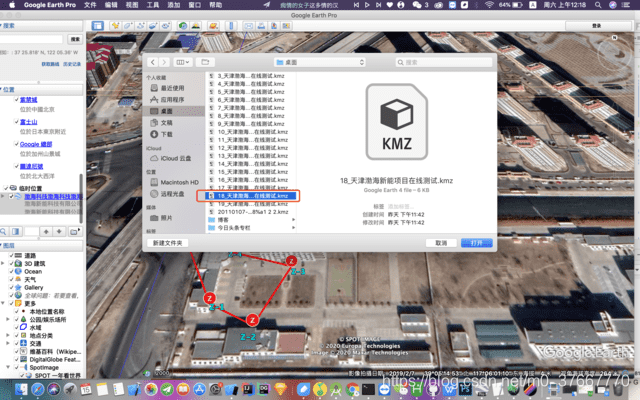
Task: Open the 工具 menu
Action: (x=153, y=5)
